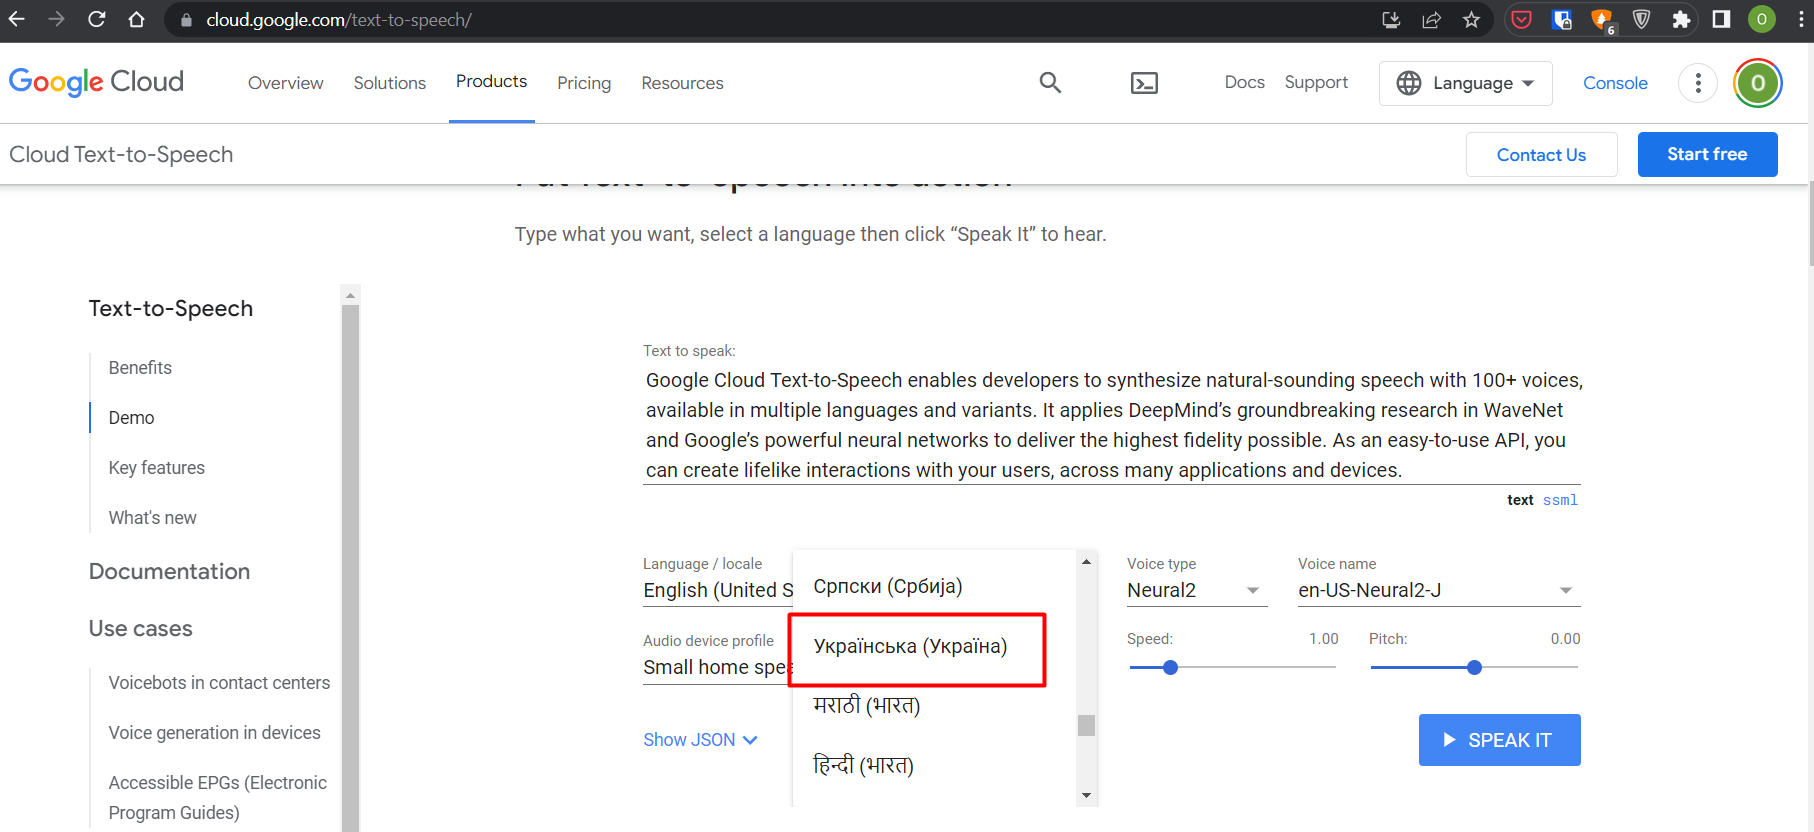The image size is (1814, 832).
Task: Activate the Cloud Shell terminal icon
Action: (1144, 83)
